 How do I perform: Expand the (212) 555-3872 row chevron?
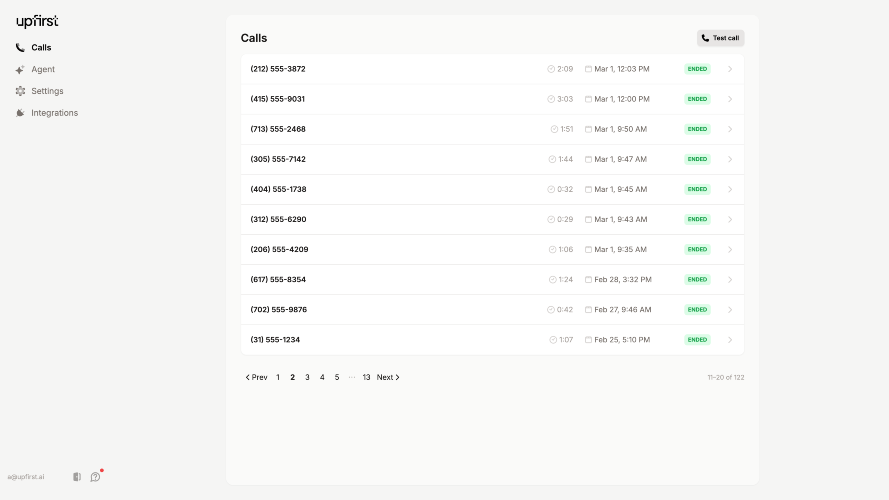[730, 69]
